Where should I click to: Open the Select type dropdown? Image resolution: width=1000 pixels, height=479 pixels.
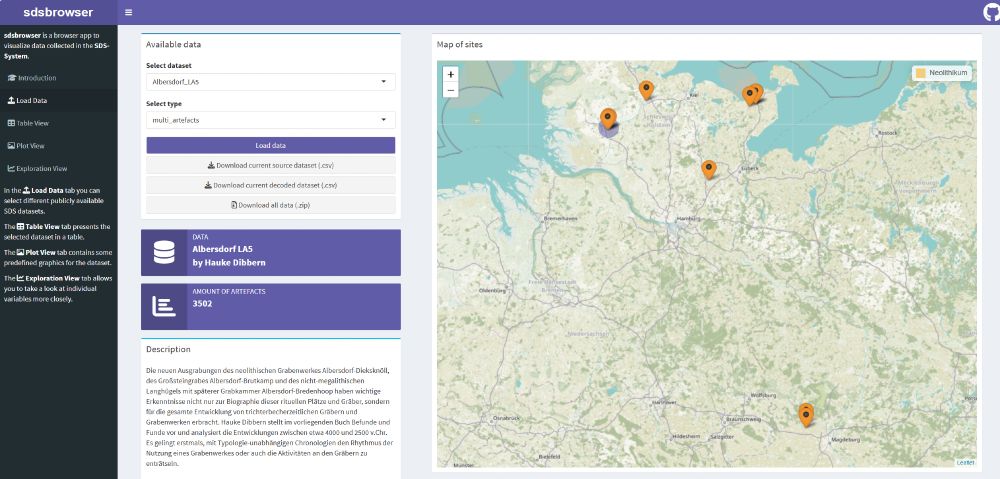(x=271, y=120)
